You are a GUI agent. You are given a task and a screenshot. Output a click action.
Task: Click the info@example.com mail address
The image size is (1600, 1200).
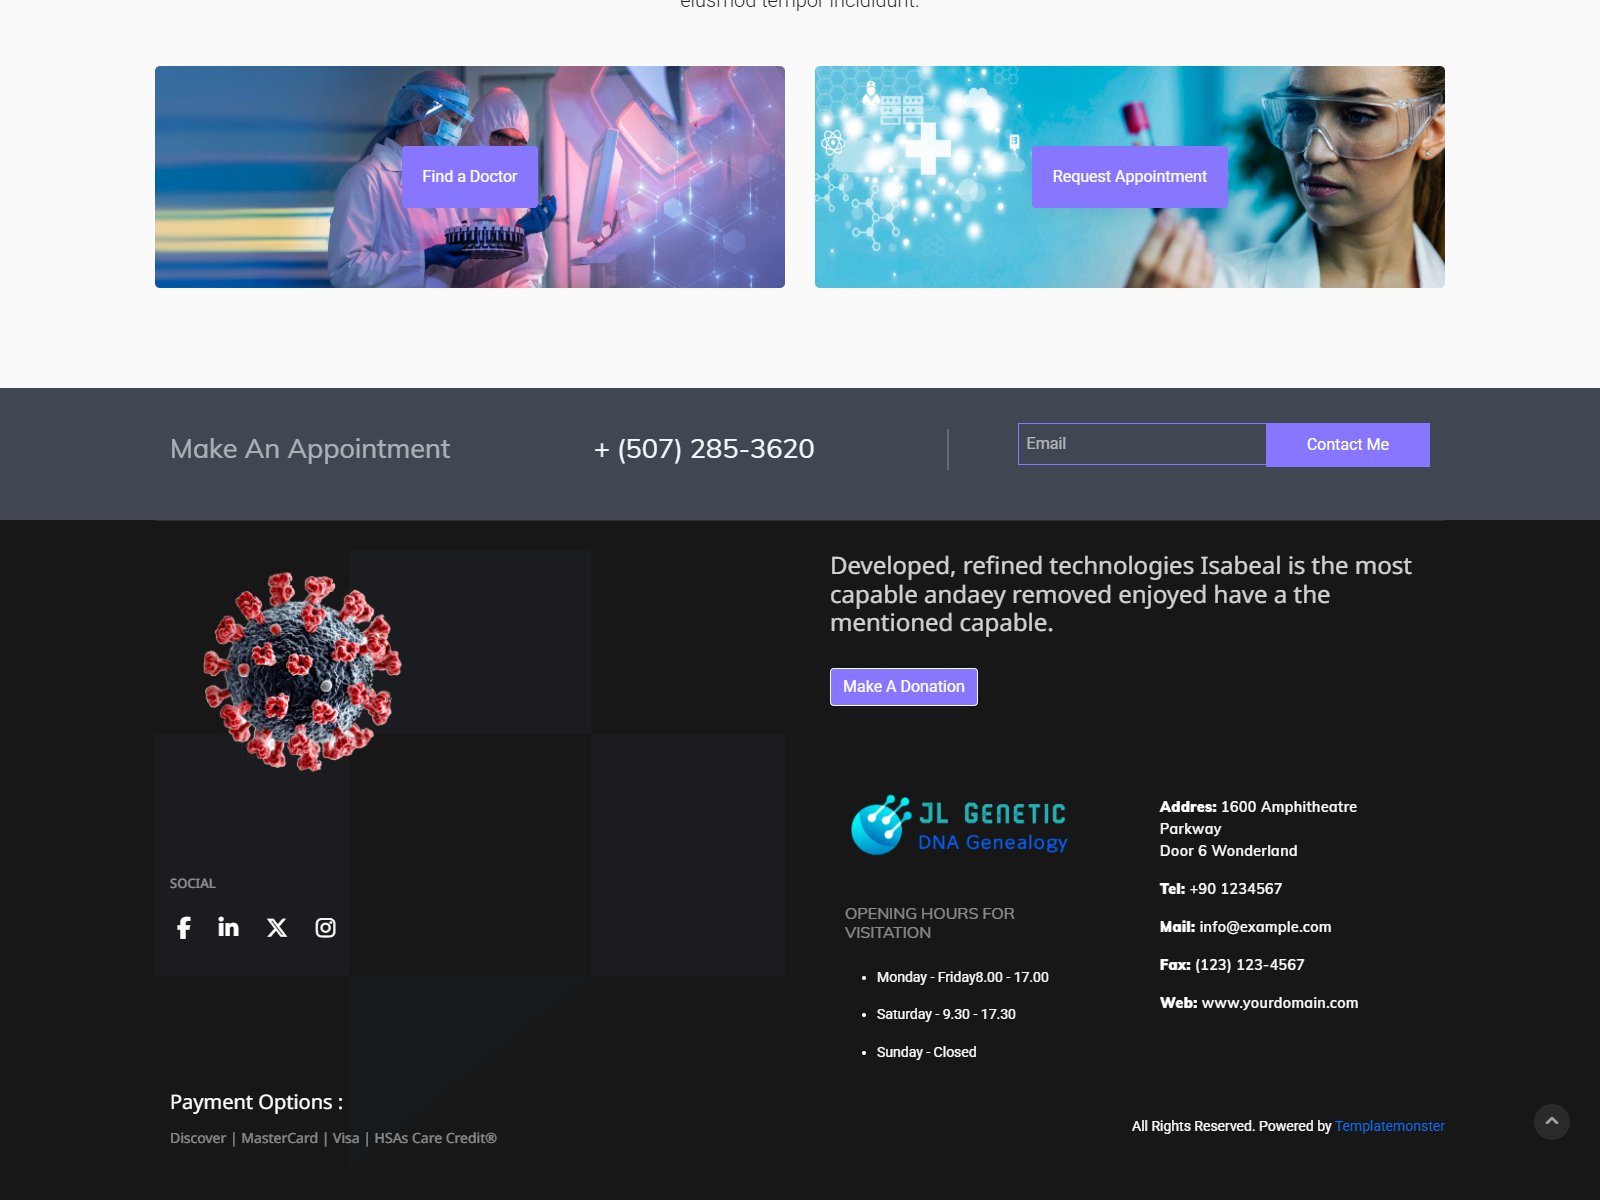1265,927
